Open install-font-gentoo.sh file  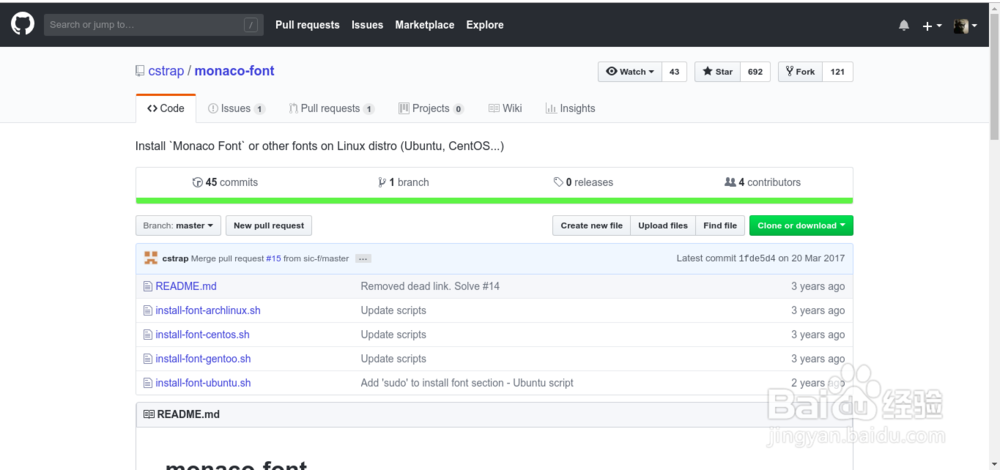(203, 359)
